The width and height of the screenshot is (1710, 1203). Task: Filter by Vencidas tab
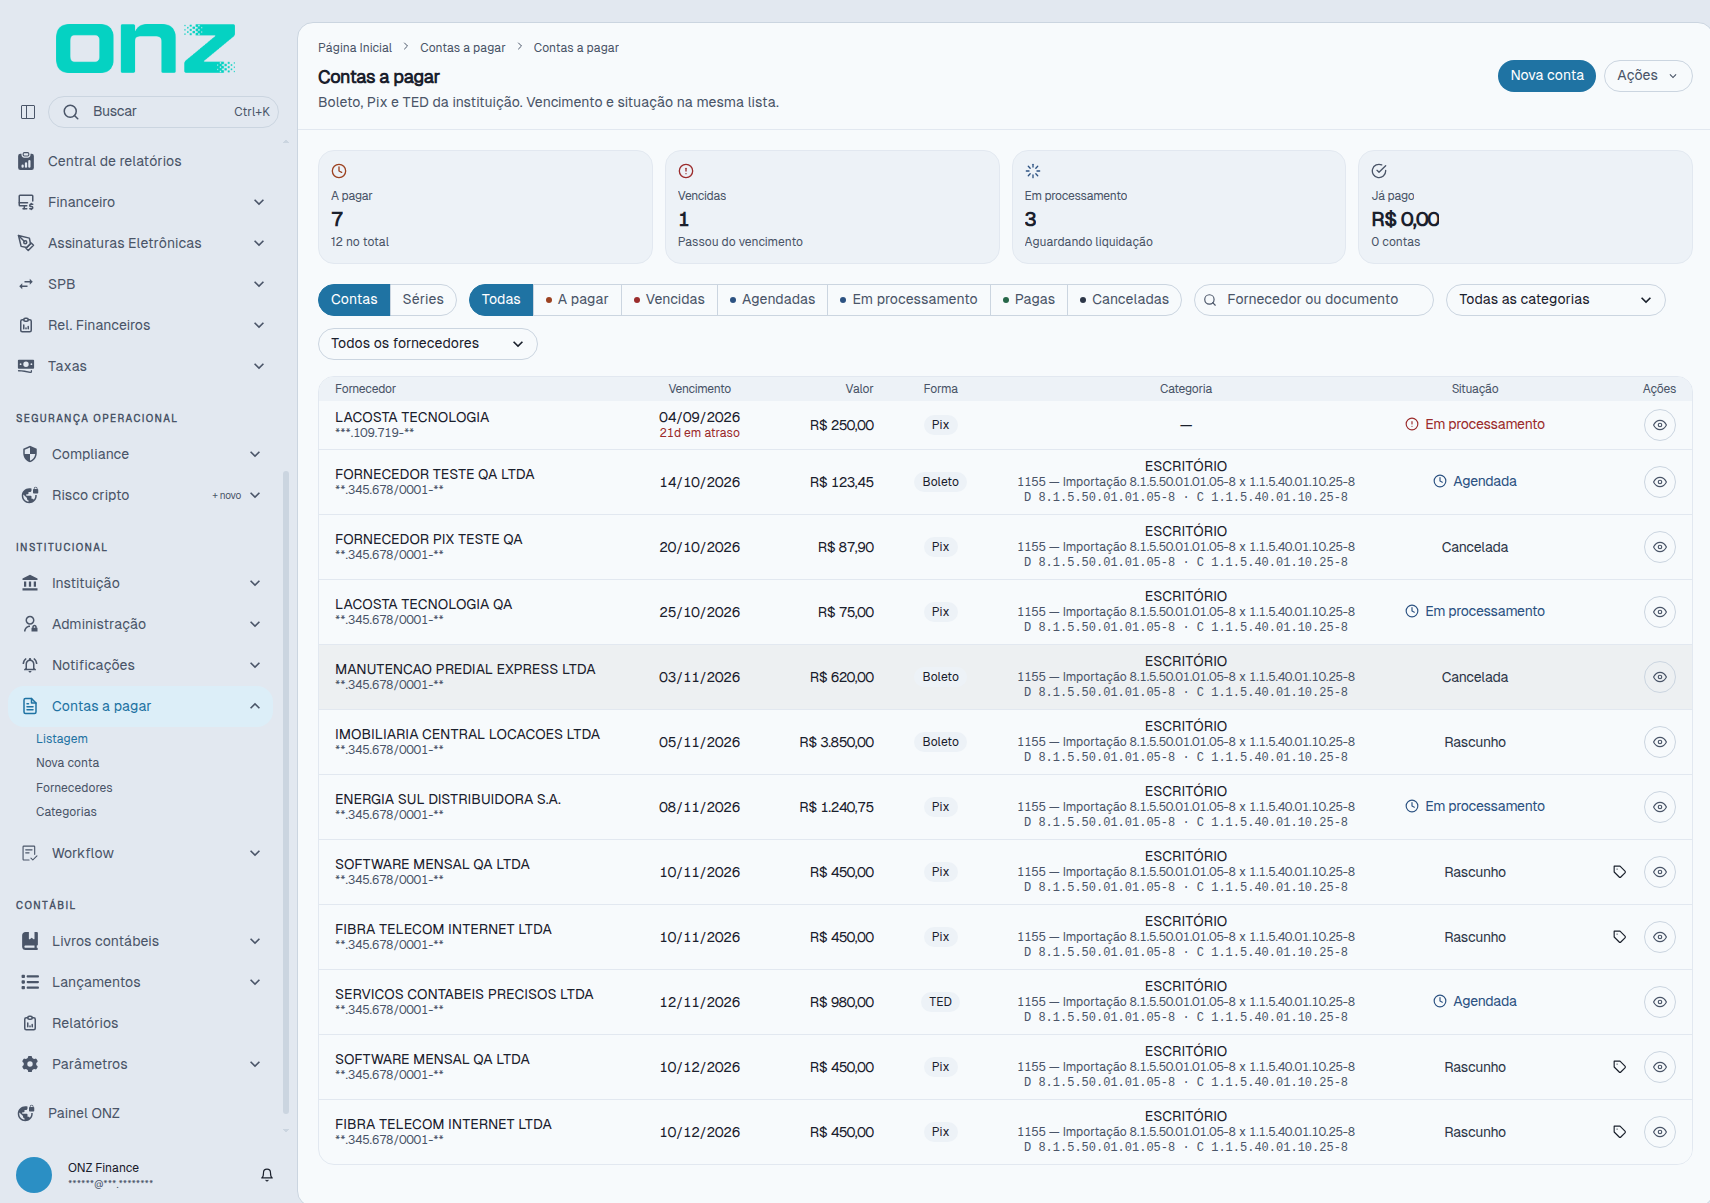point(669,300)
